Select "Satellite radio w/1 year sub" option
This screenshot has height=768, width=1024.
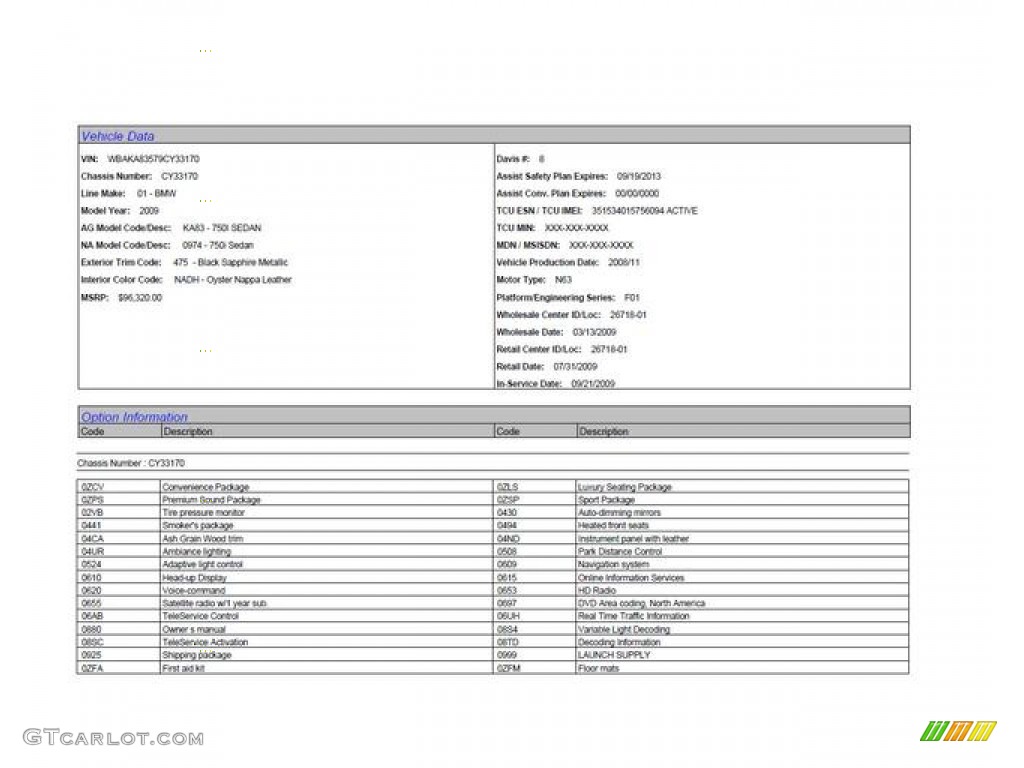214,603
